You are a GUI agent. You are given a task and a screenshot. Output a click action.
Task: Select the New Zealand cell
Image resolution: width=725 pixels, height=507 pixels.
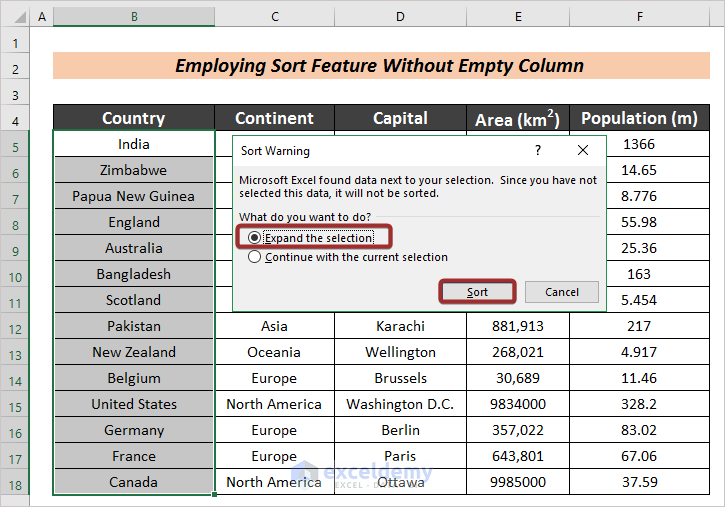coord(134,352)
